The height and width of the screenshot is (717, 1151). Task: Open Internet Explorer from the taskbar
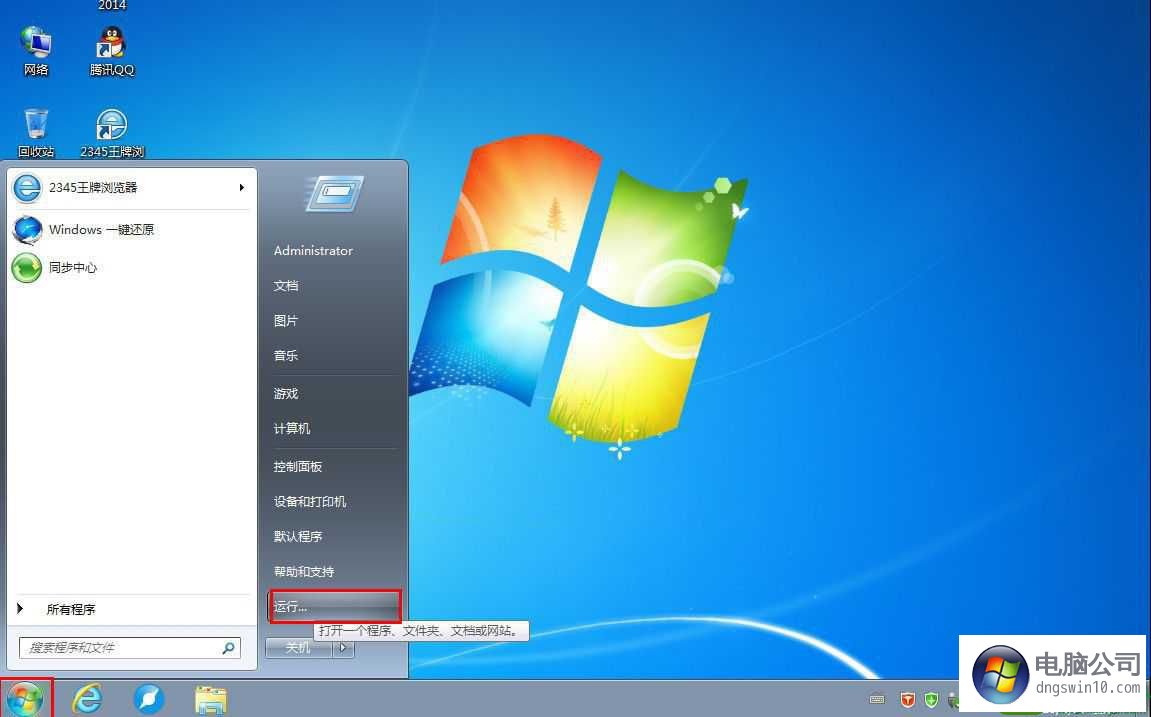coord(87,699)
